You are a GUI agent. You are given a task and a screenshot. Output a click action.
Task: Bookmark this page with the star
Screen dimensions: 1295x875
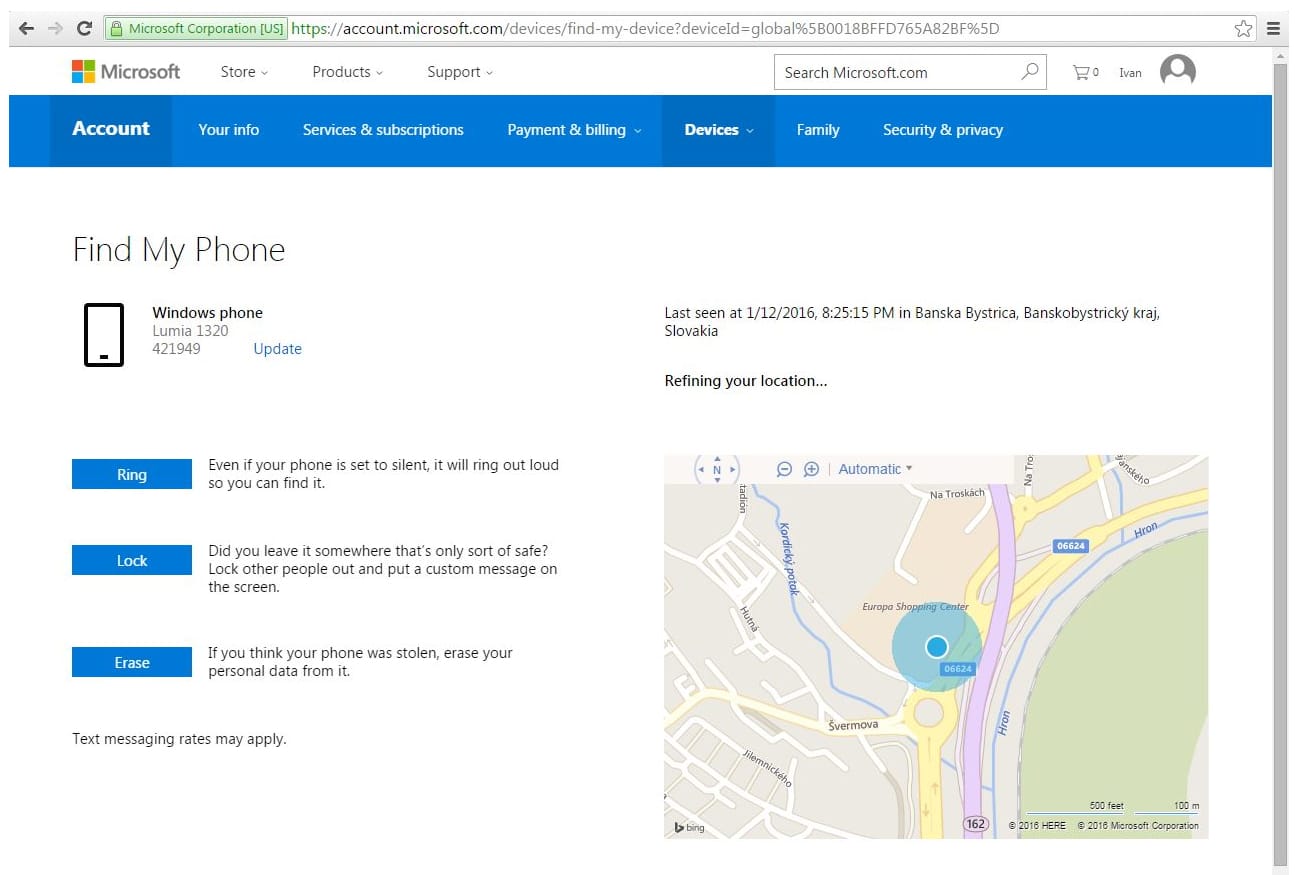[x=1243, y=29]
